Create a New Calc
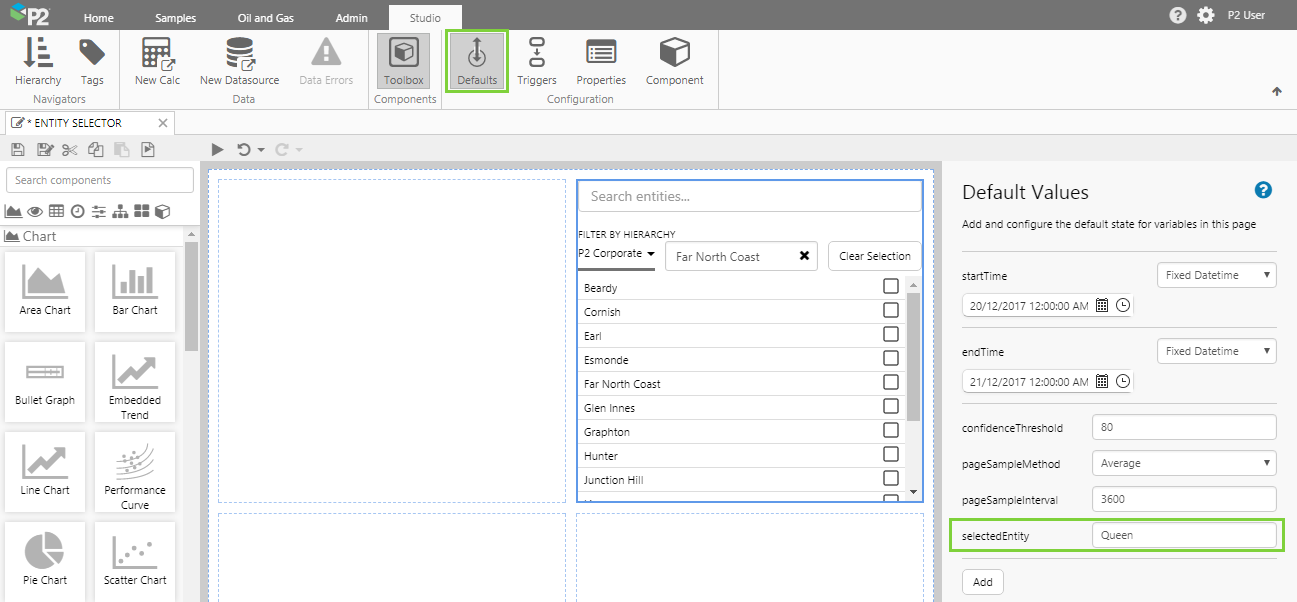The image size is (1297, 602). tap(157, 61)
